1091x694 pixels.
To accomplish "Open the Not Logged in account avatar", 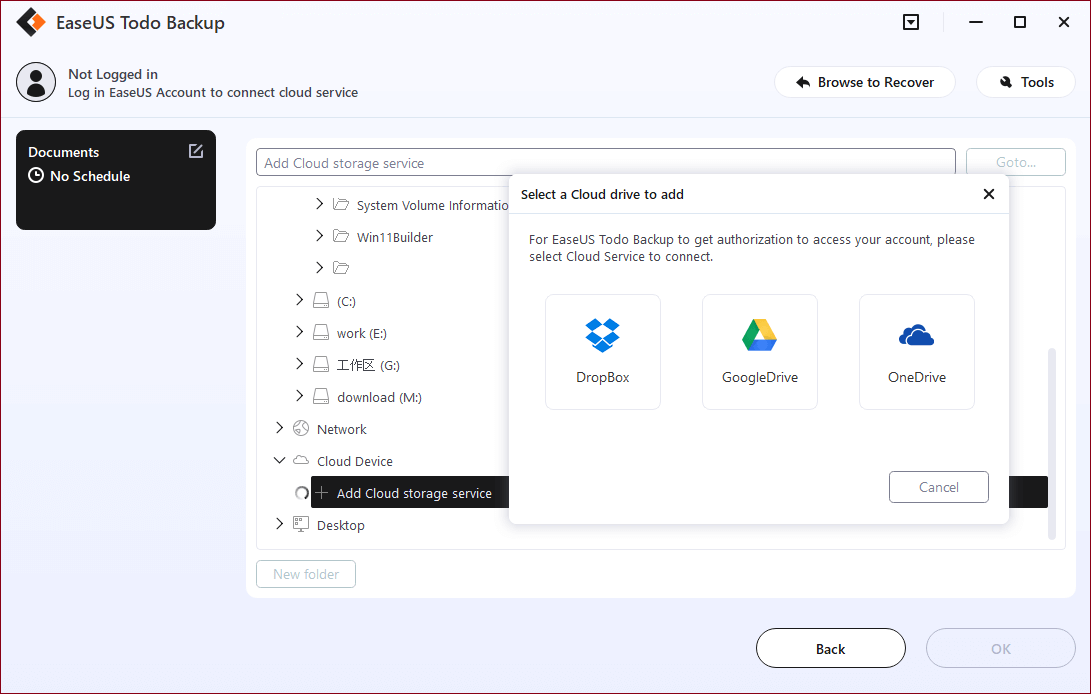I will click(x=36, y=82).
